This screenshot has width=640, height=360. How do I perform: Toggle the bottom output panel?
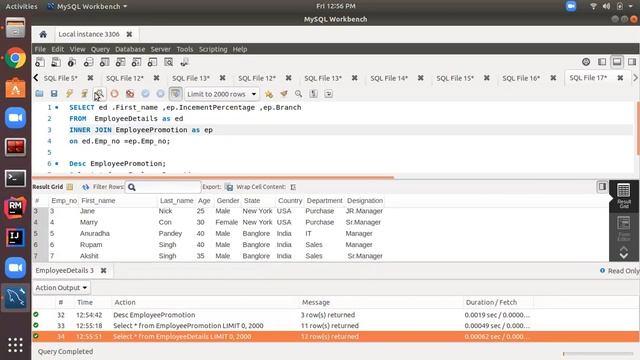click(x=617, y=62)
